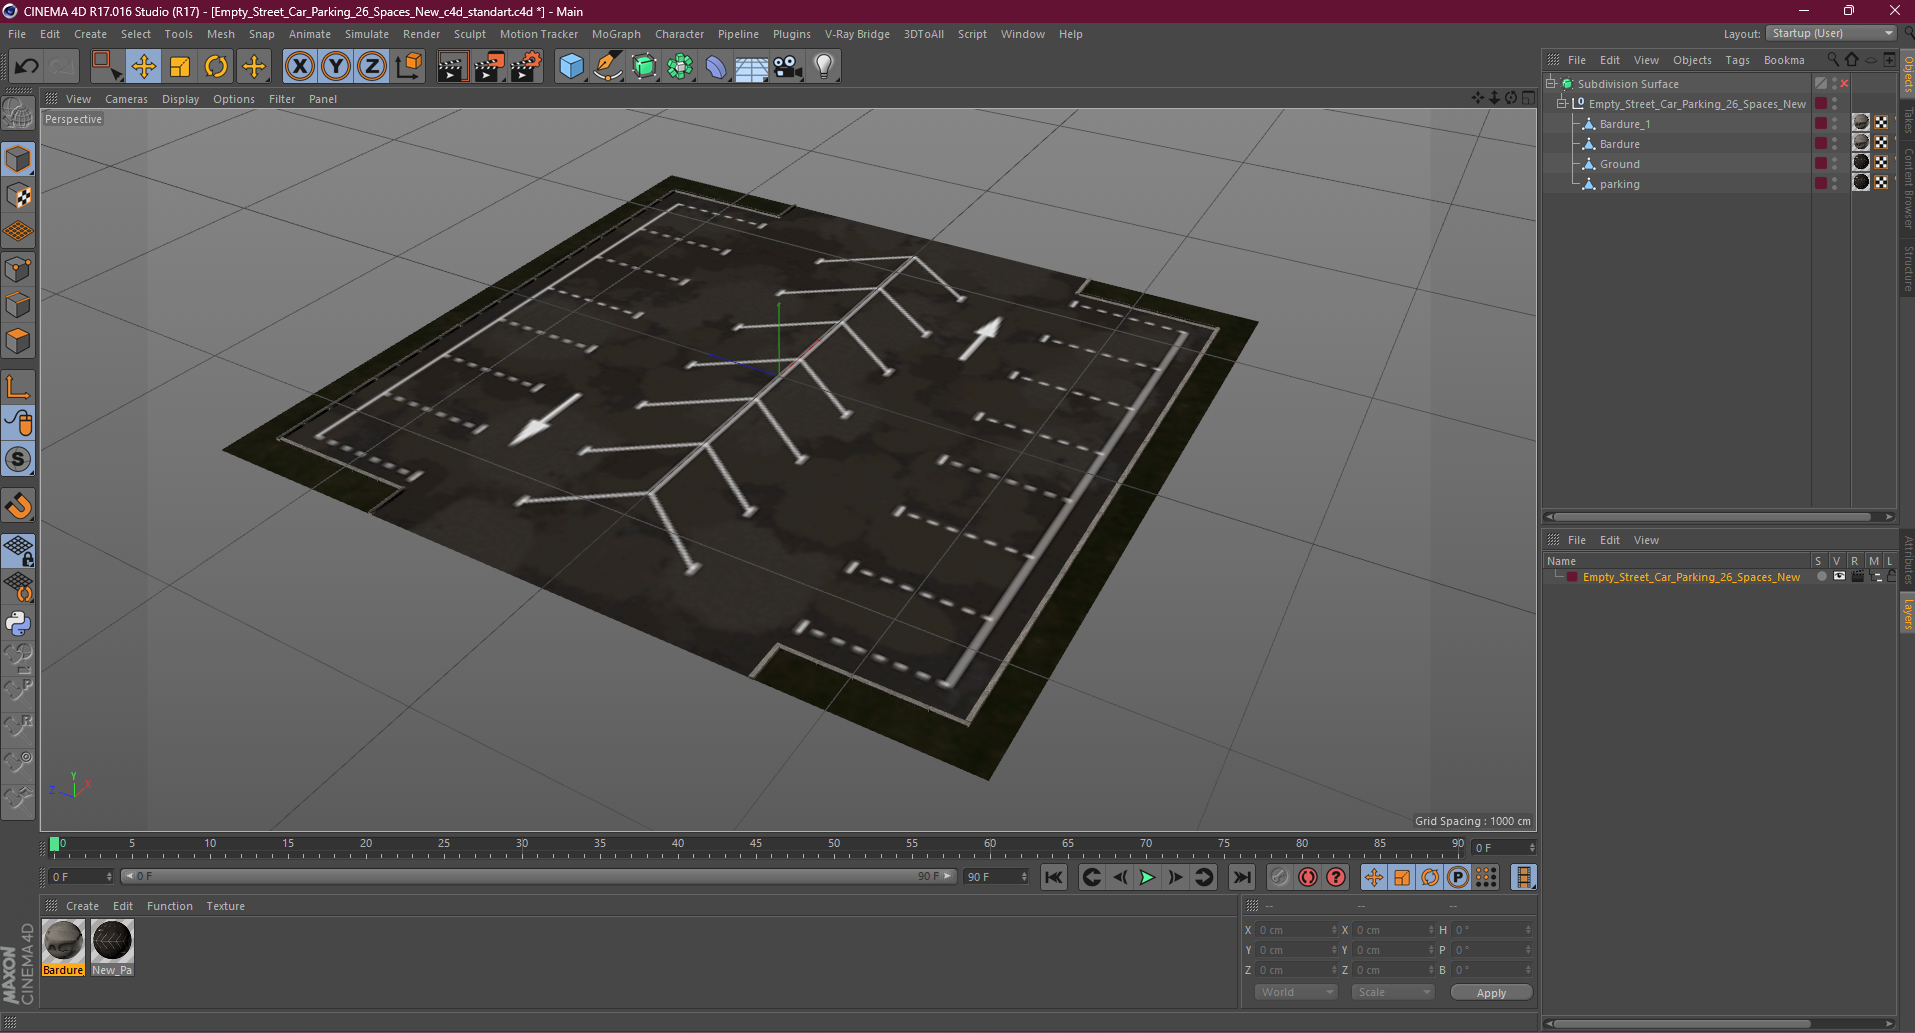Screen dimensions: 1915x1033
Task: Render active view clapperboard icon
Action: pyautogui.click(x=452, y=67)
